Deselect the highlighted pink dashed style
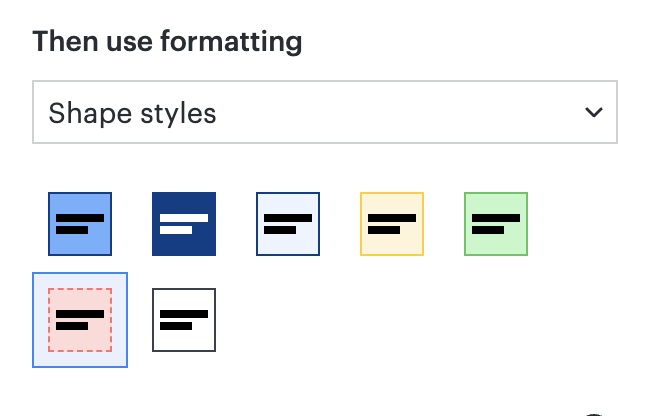The image size is (646, 416). pyautogui.click(x=80, y=320)
